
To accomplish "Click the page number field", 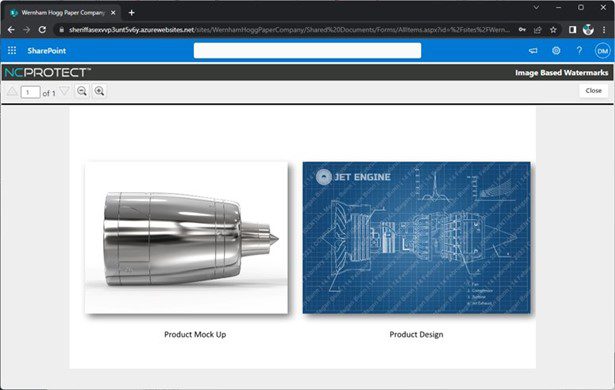I will pos(30,92).
